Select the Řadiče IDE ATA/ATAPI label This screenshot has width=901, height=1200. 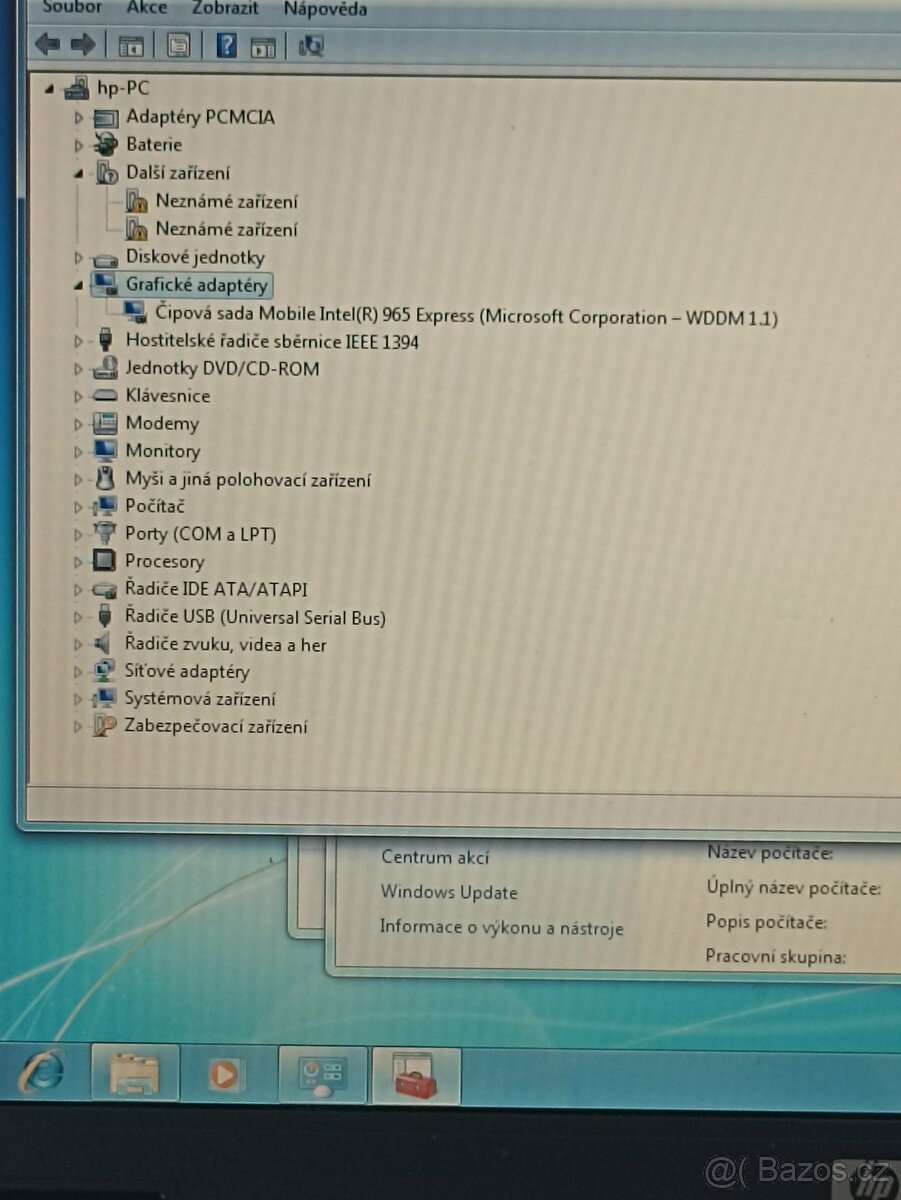216,589
